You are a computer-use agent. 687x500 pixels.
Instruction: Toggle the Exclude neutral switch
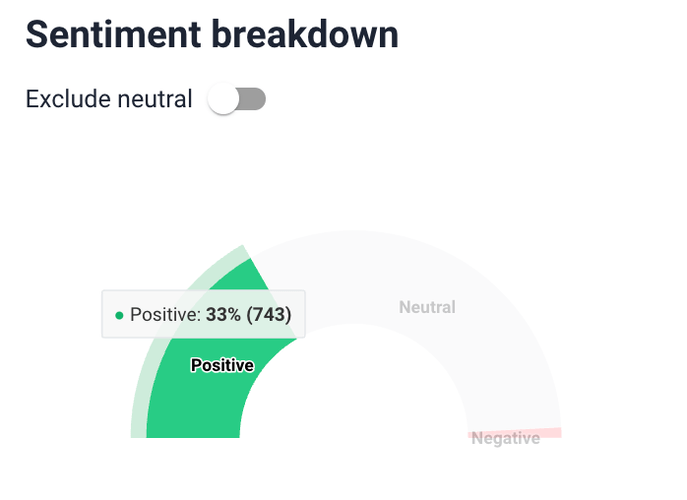coord(237,99)
